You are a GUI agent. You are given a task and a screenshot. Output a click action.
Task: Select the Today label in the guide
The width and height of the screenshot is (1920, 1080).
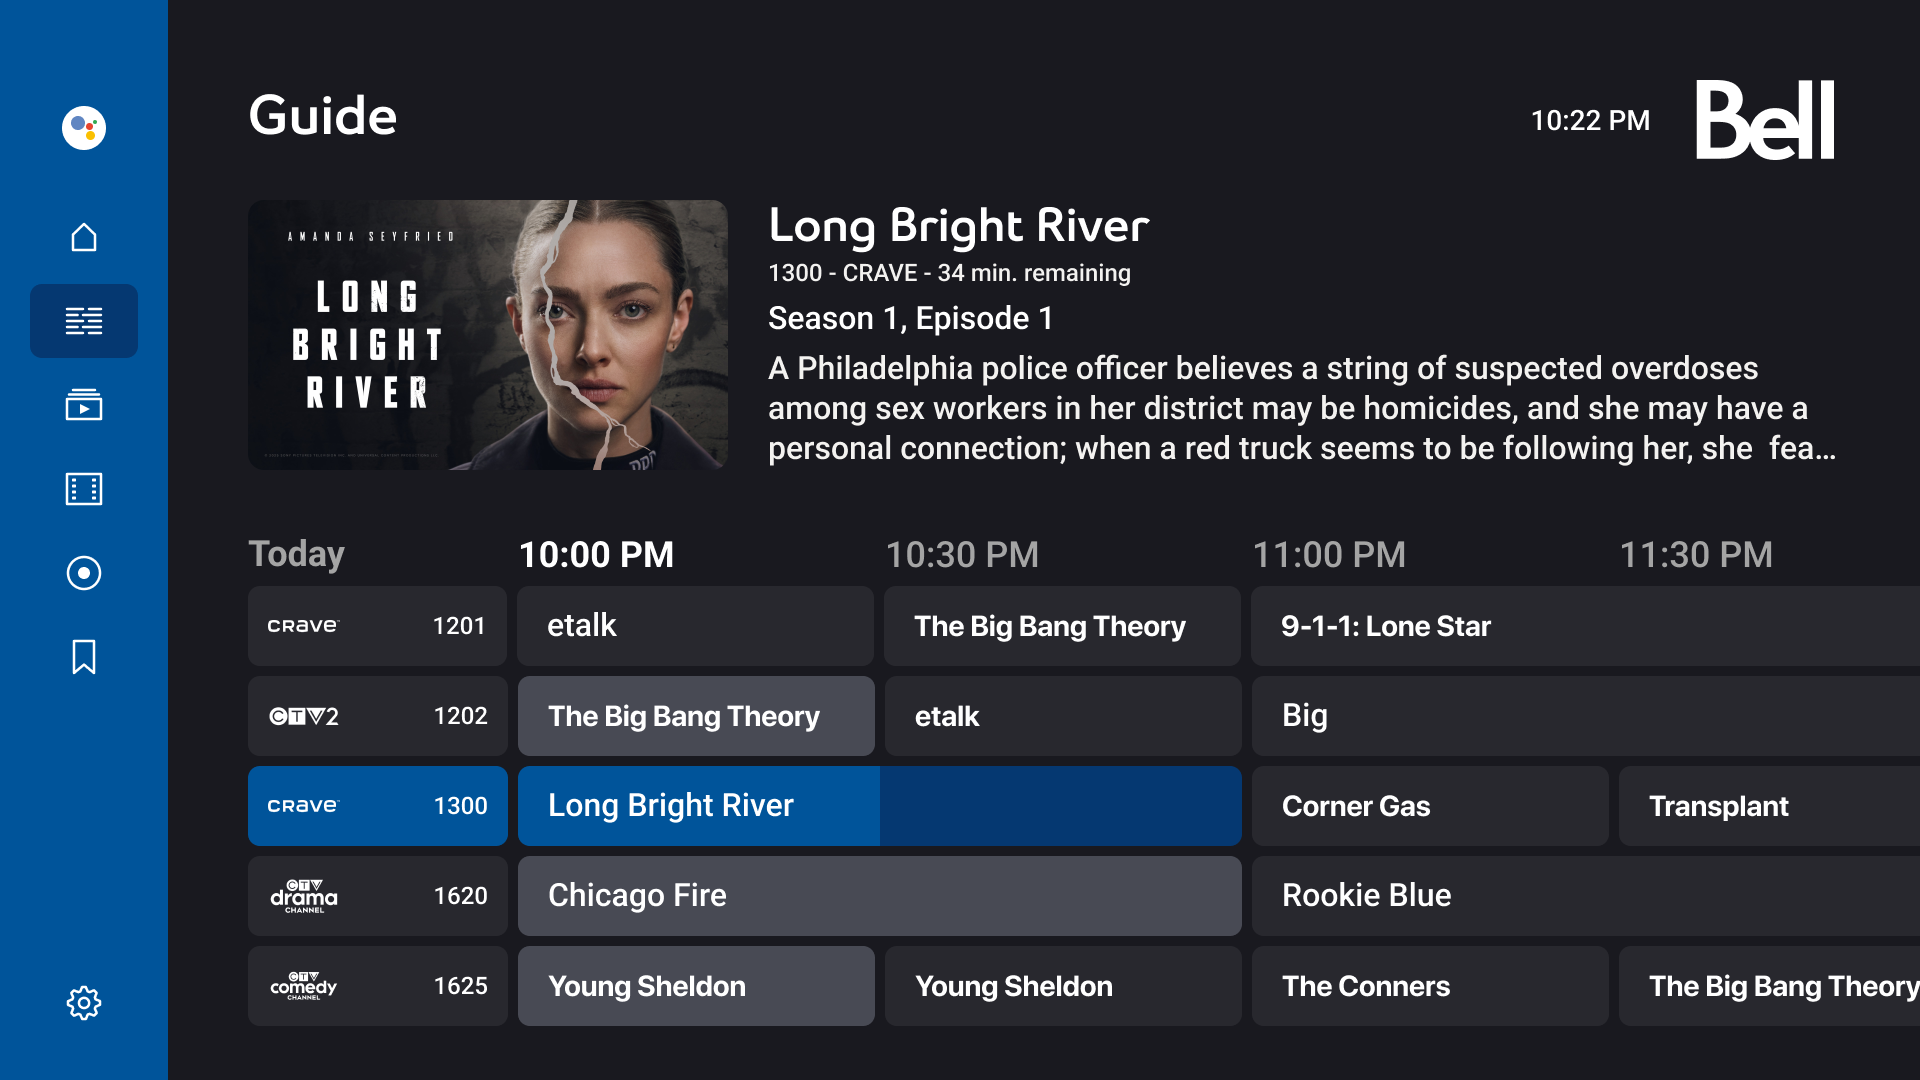click(296, 553)
